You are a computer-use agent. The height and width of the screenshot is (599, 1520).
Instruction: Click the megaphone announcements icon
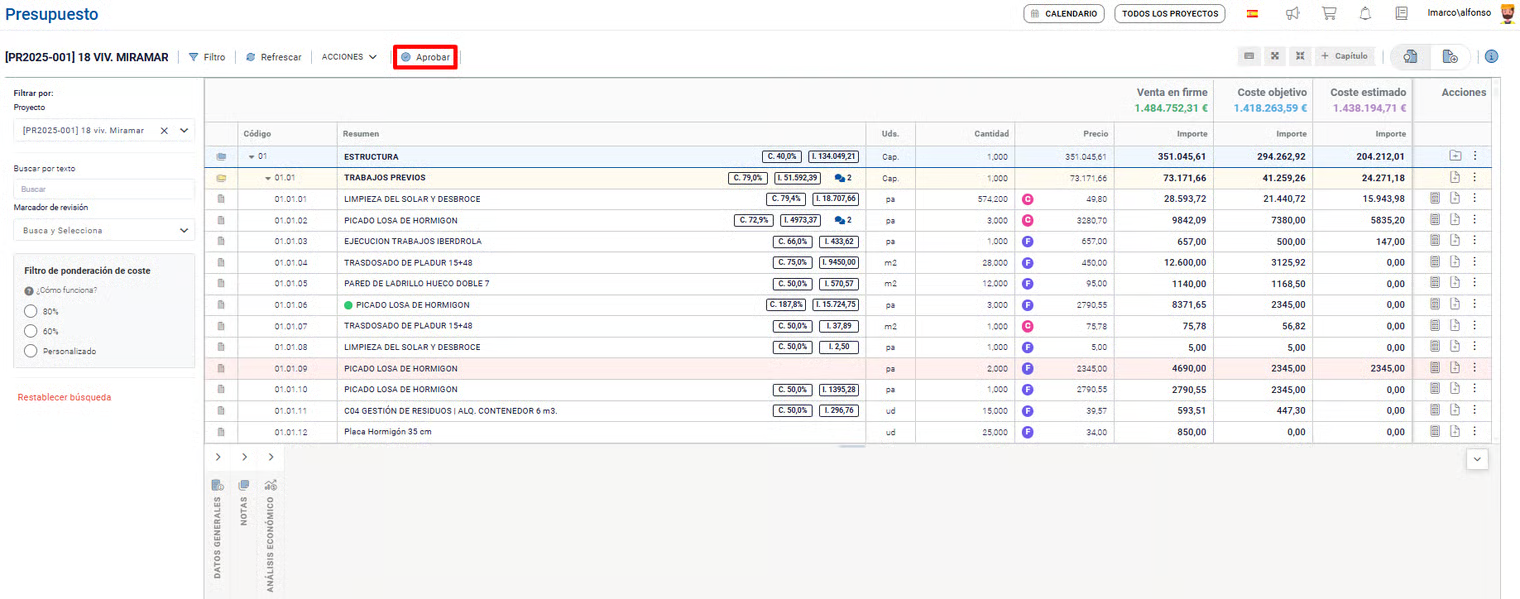click(x=1292, y=14)
